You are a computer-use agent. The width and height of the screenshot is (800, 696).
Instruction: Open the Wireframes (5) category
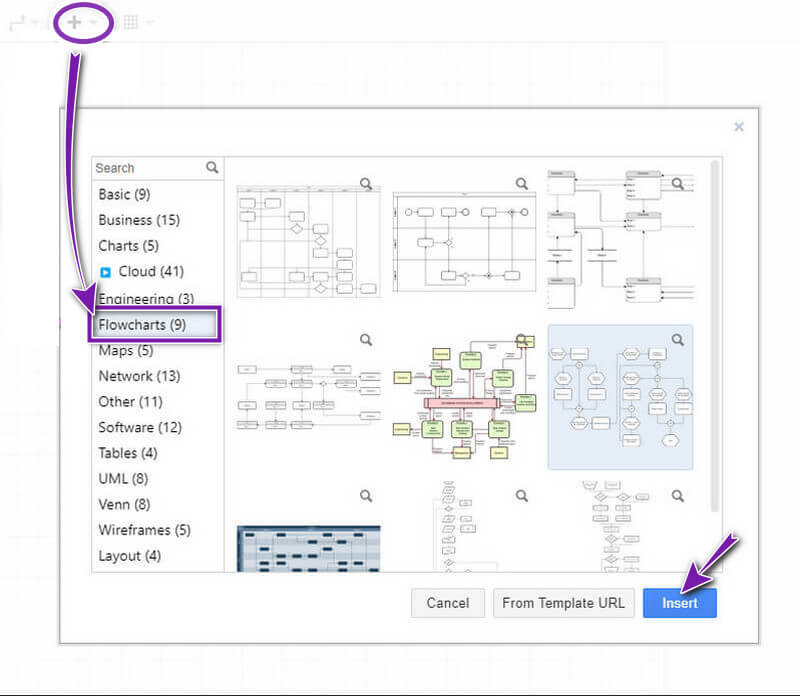tap(144, 530)
